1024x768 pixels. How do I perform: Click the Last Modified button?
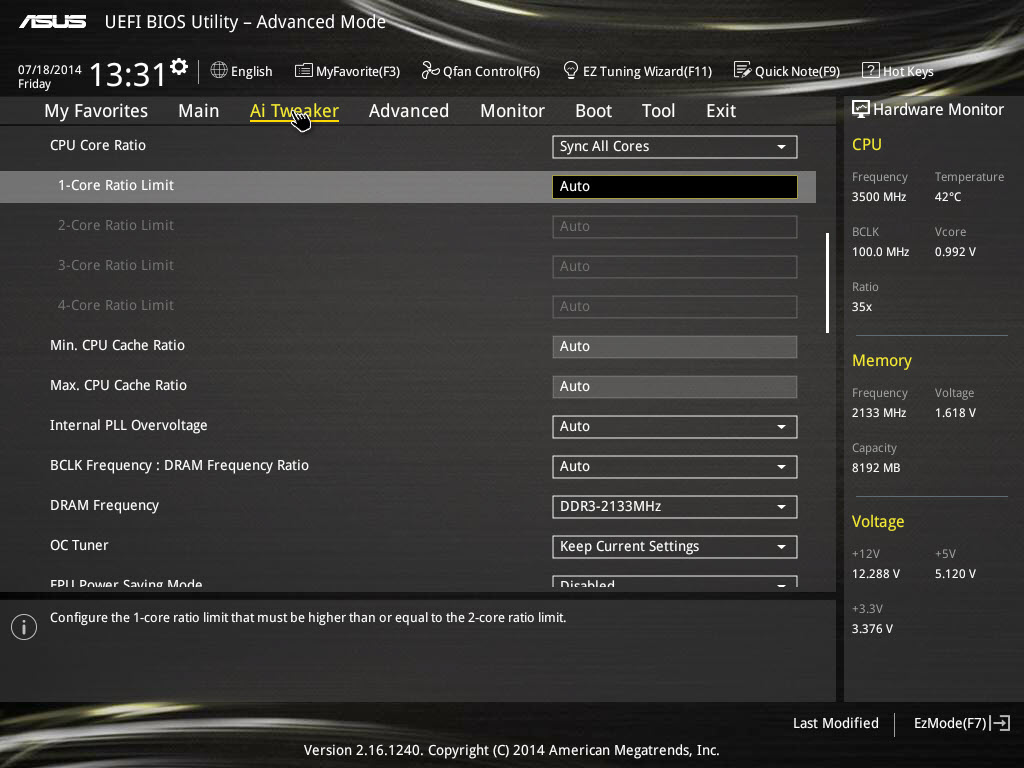point(835,723)
